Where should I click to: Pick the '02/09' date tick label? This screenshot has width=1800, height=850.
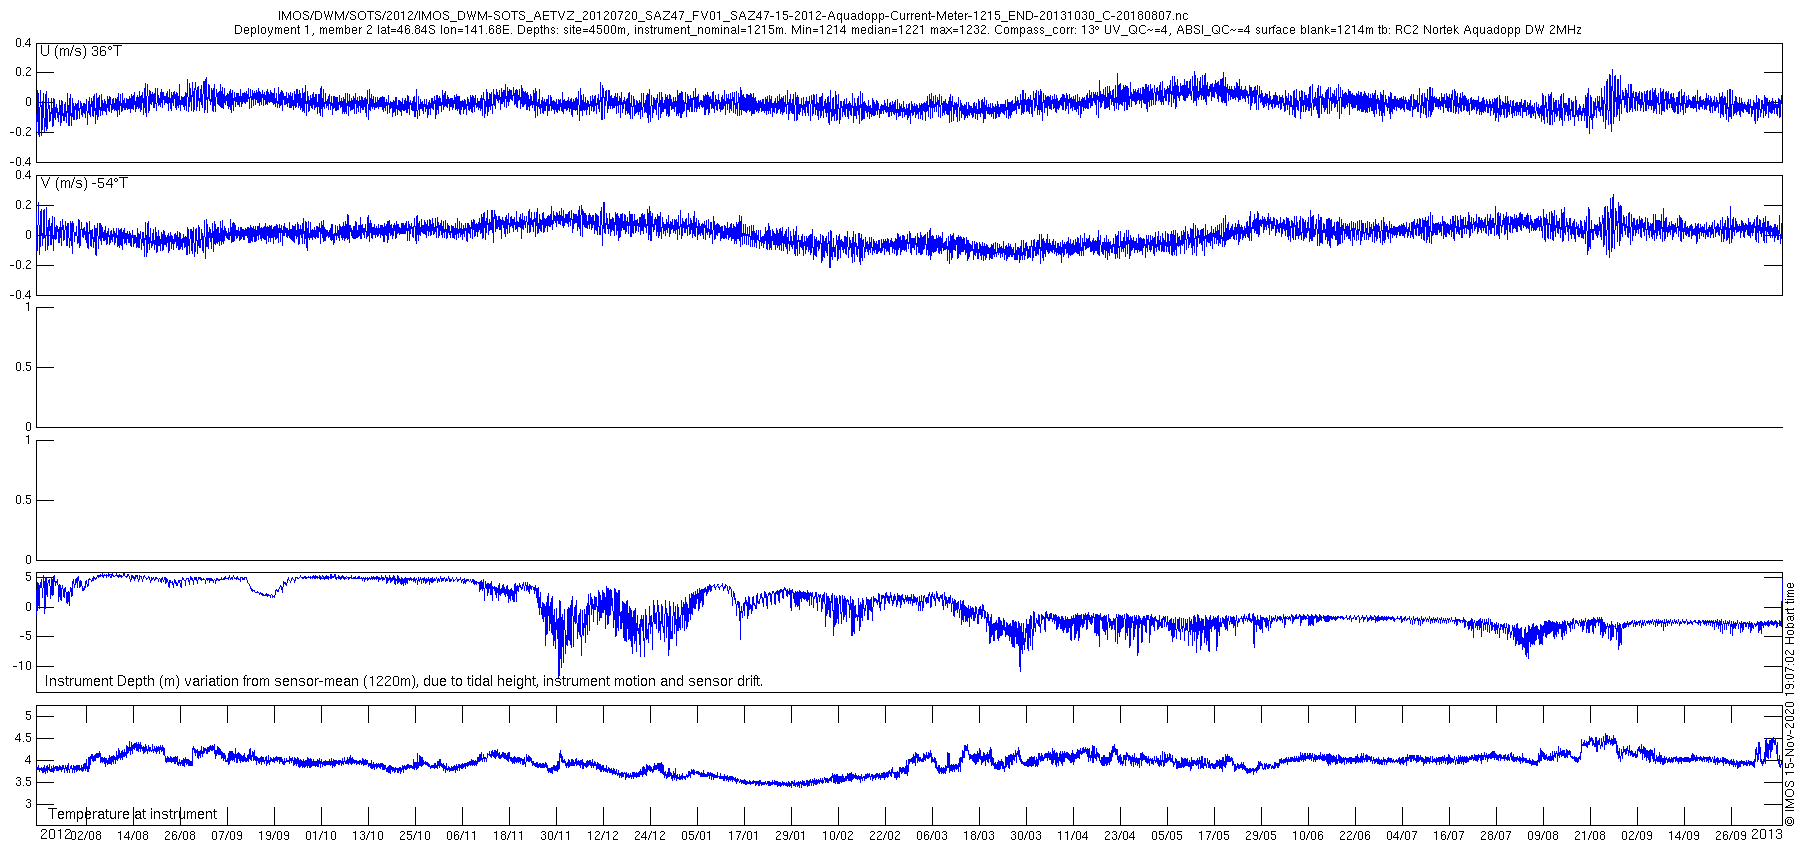tap(1637, 836)
